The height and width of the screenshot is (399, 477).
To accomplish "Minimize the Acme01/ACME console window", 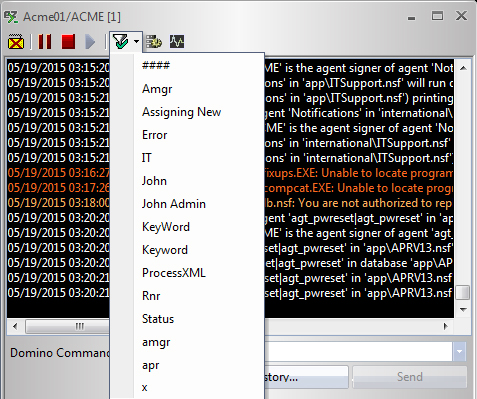I will click(x=412, y=18).
